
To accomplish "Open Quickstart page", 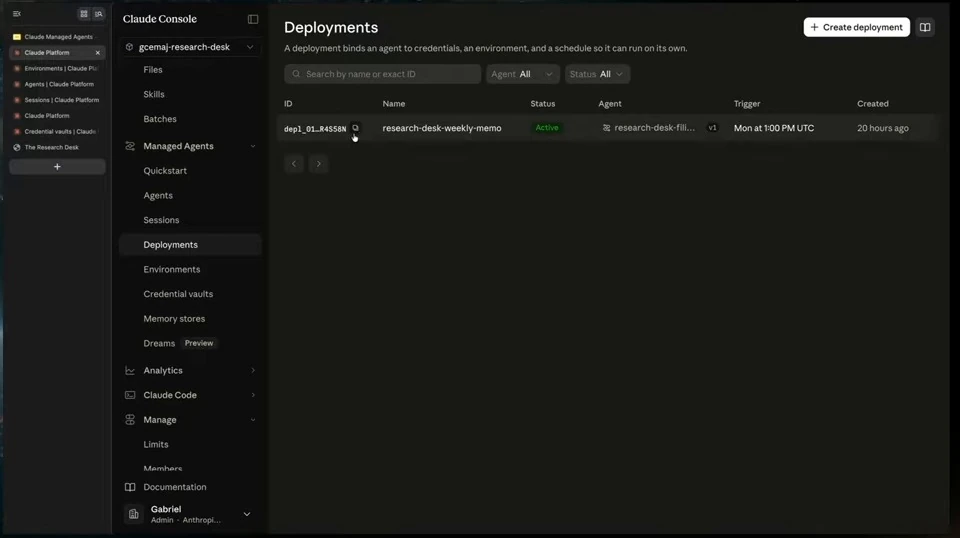I will 165,171.
